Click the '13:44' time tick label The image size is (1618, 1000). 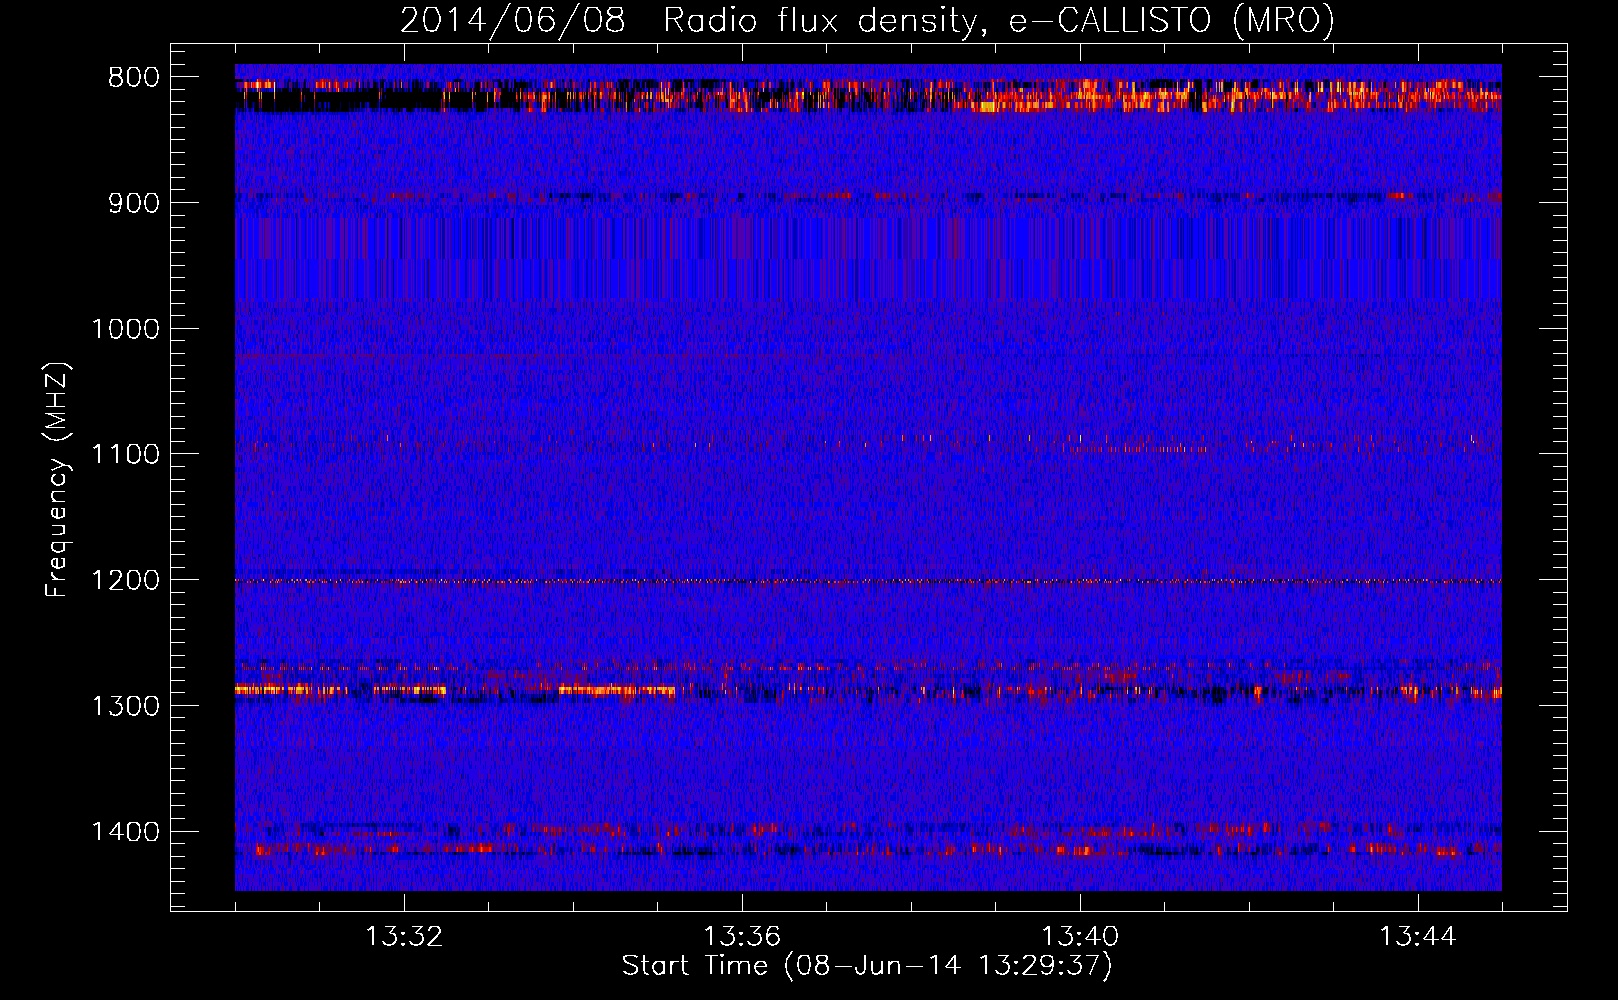pos(1418,937)
